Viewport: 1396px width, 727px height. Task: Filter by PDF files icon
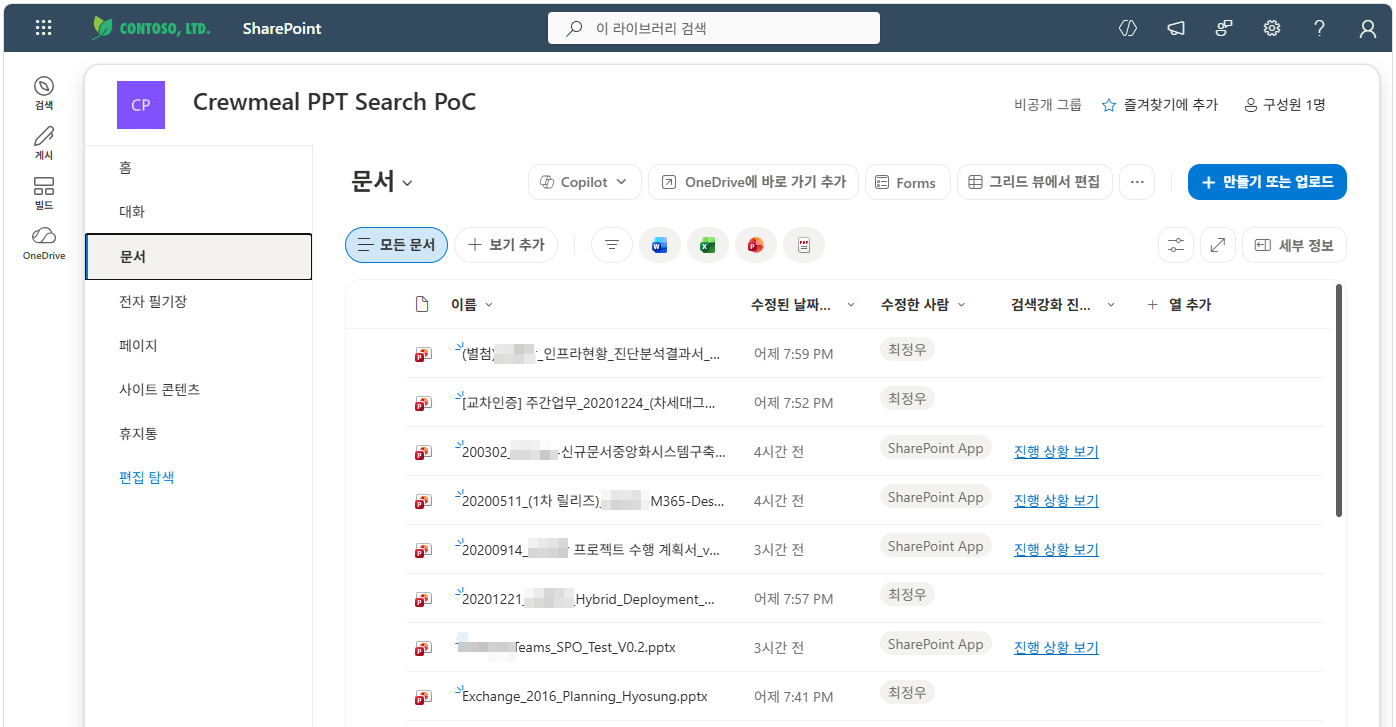804,245
